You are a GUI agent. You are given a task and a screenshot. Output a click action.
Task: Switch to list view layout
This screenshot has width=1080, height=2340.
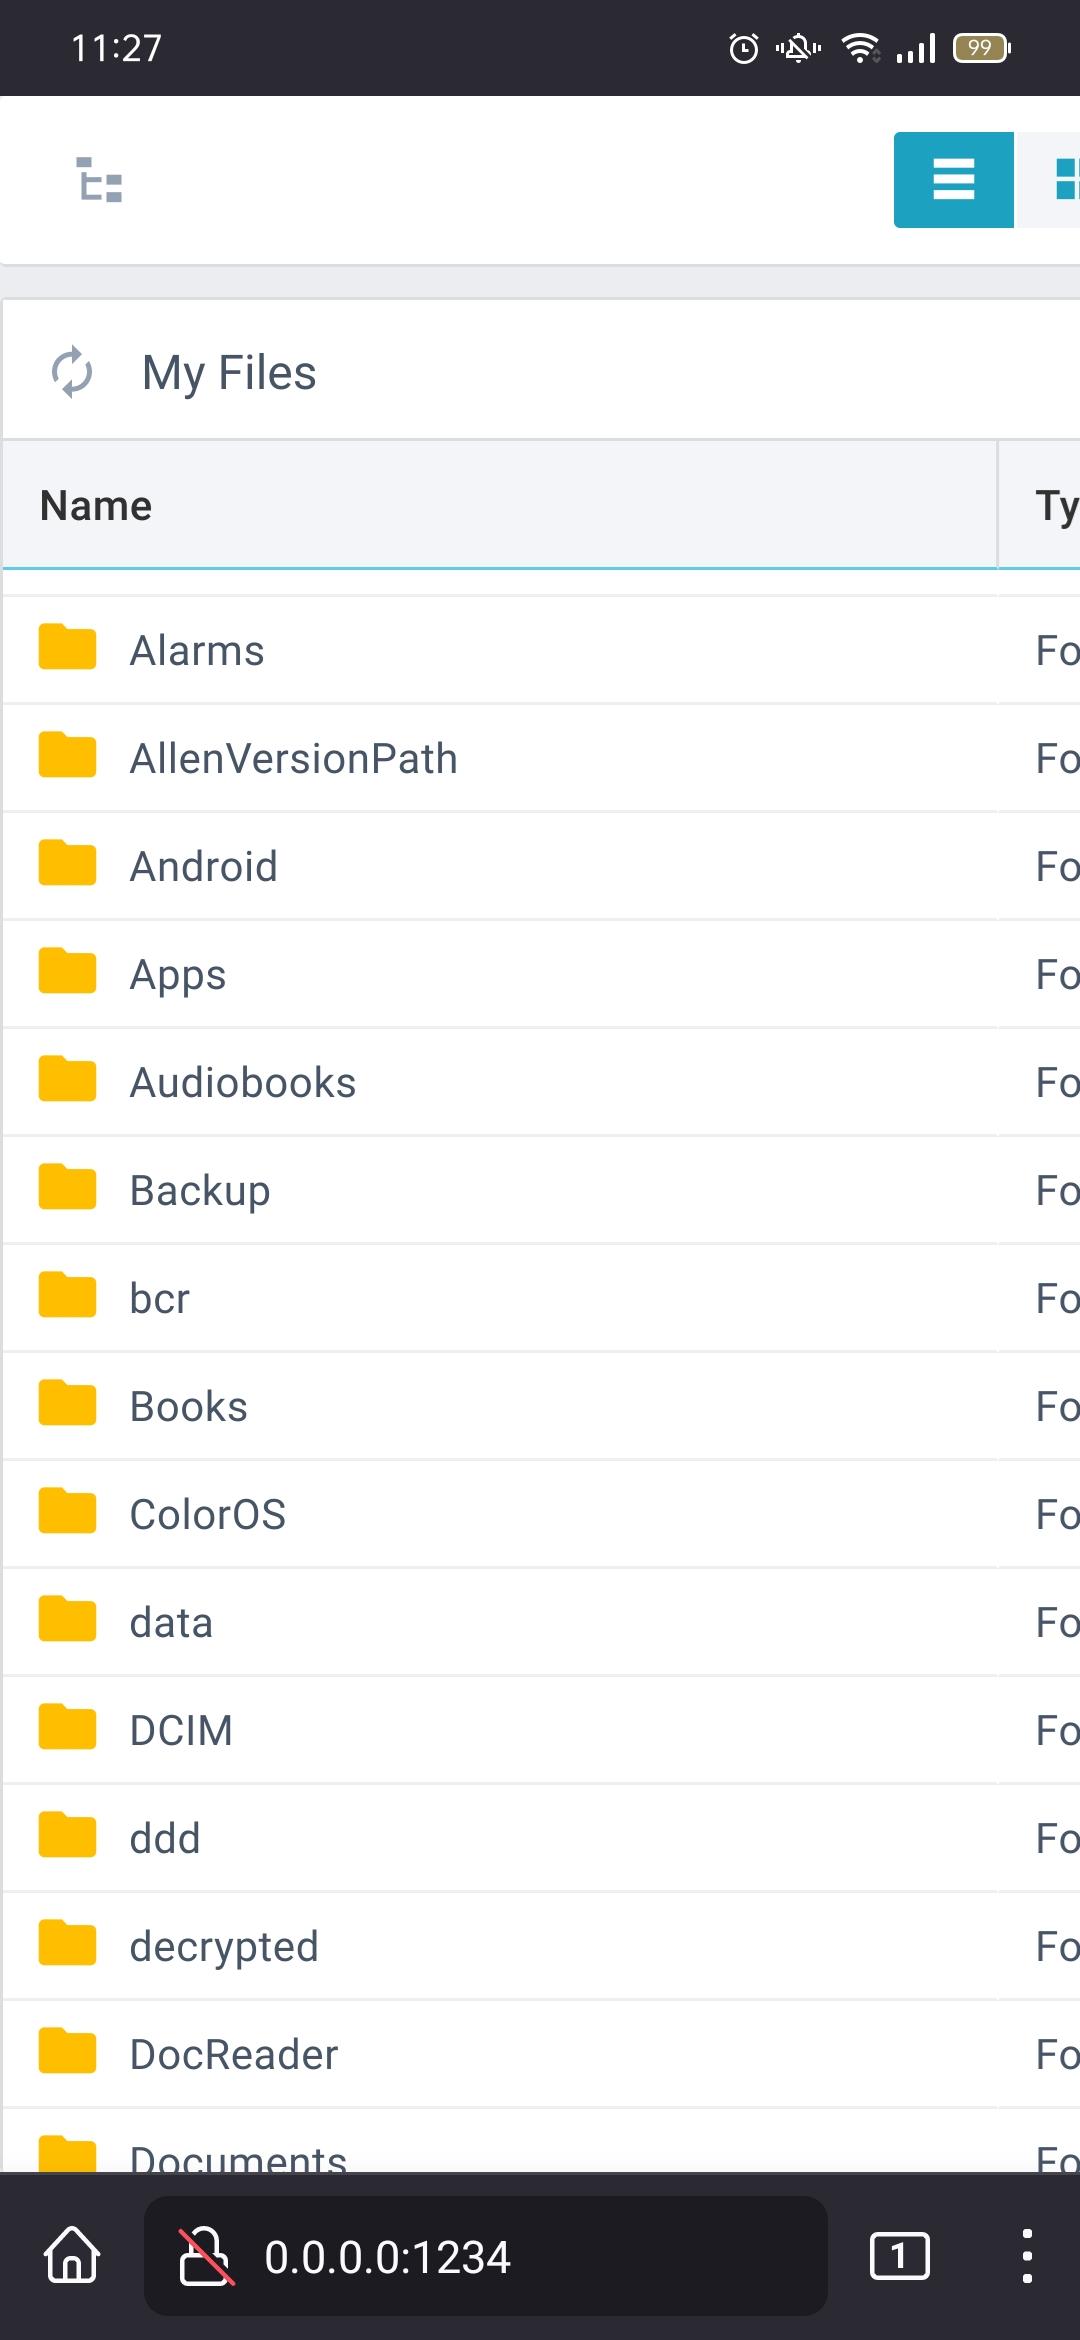[x=953, y=180]
